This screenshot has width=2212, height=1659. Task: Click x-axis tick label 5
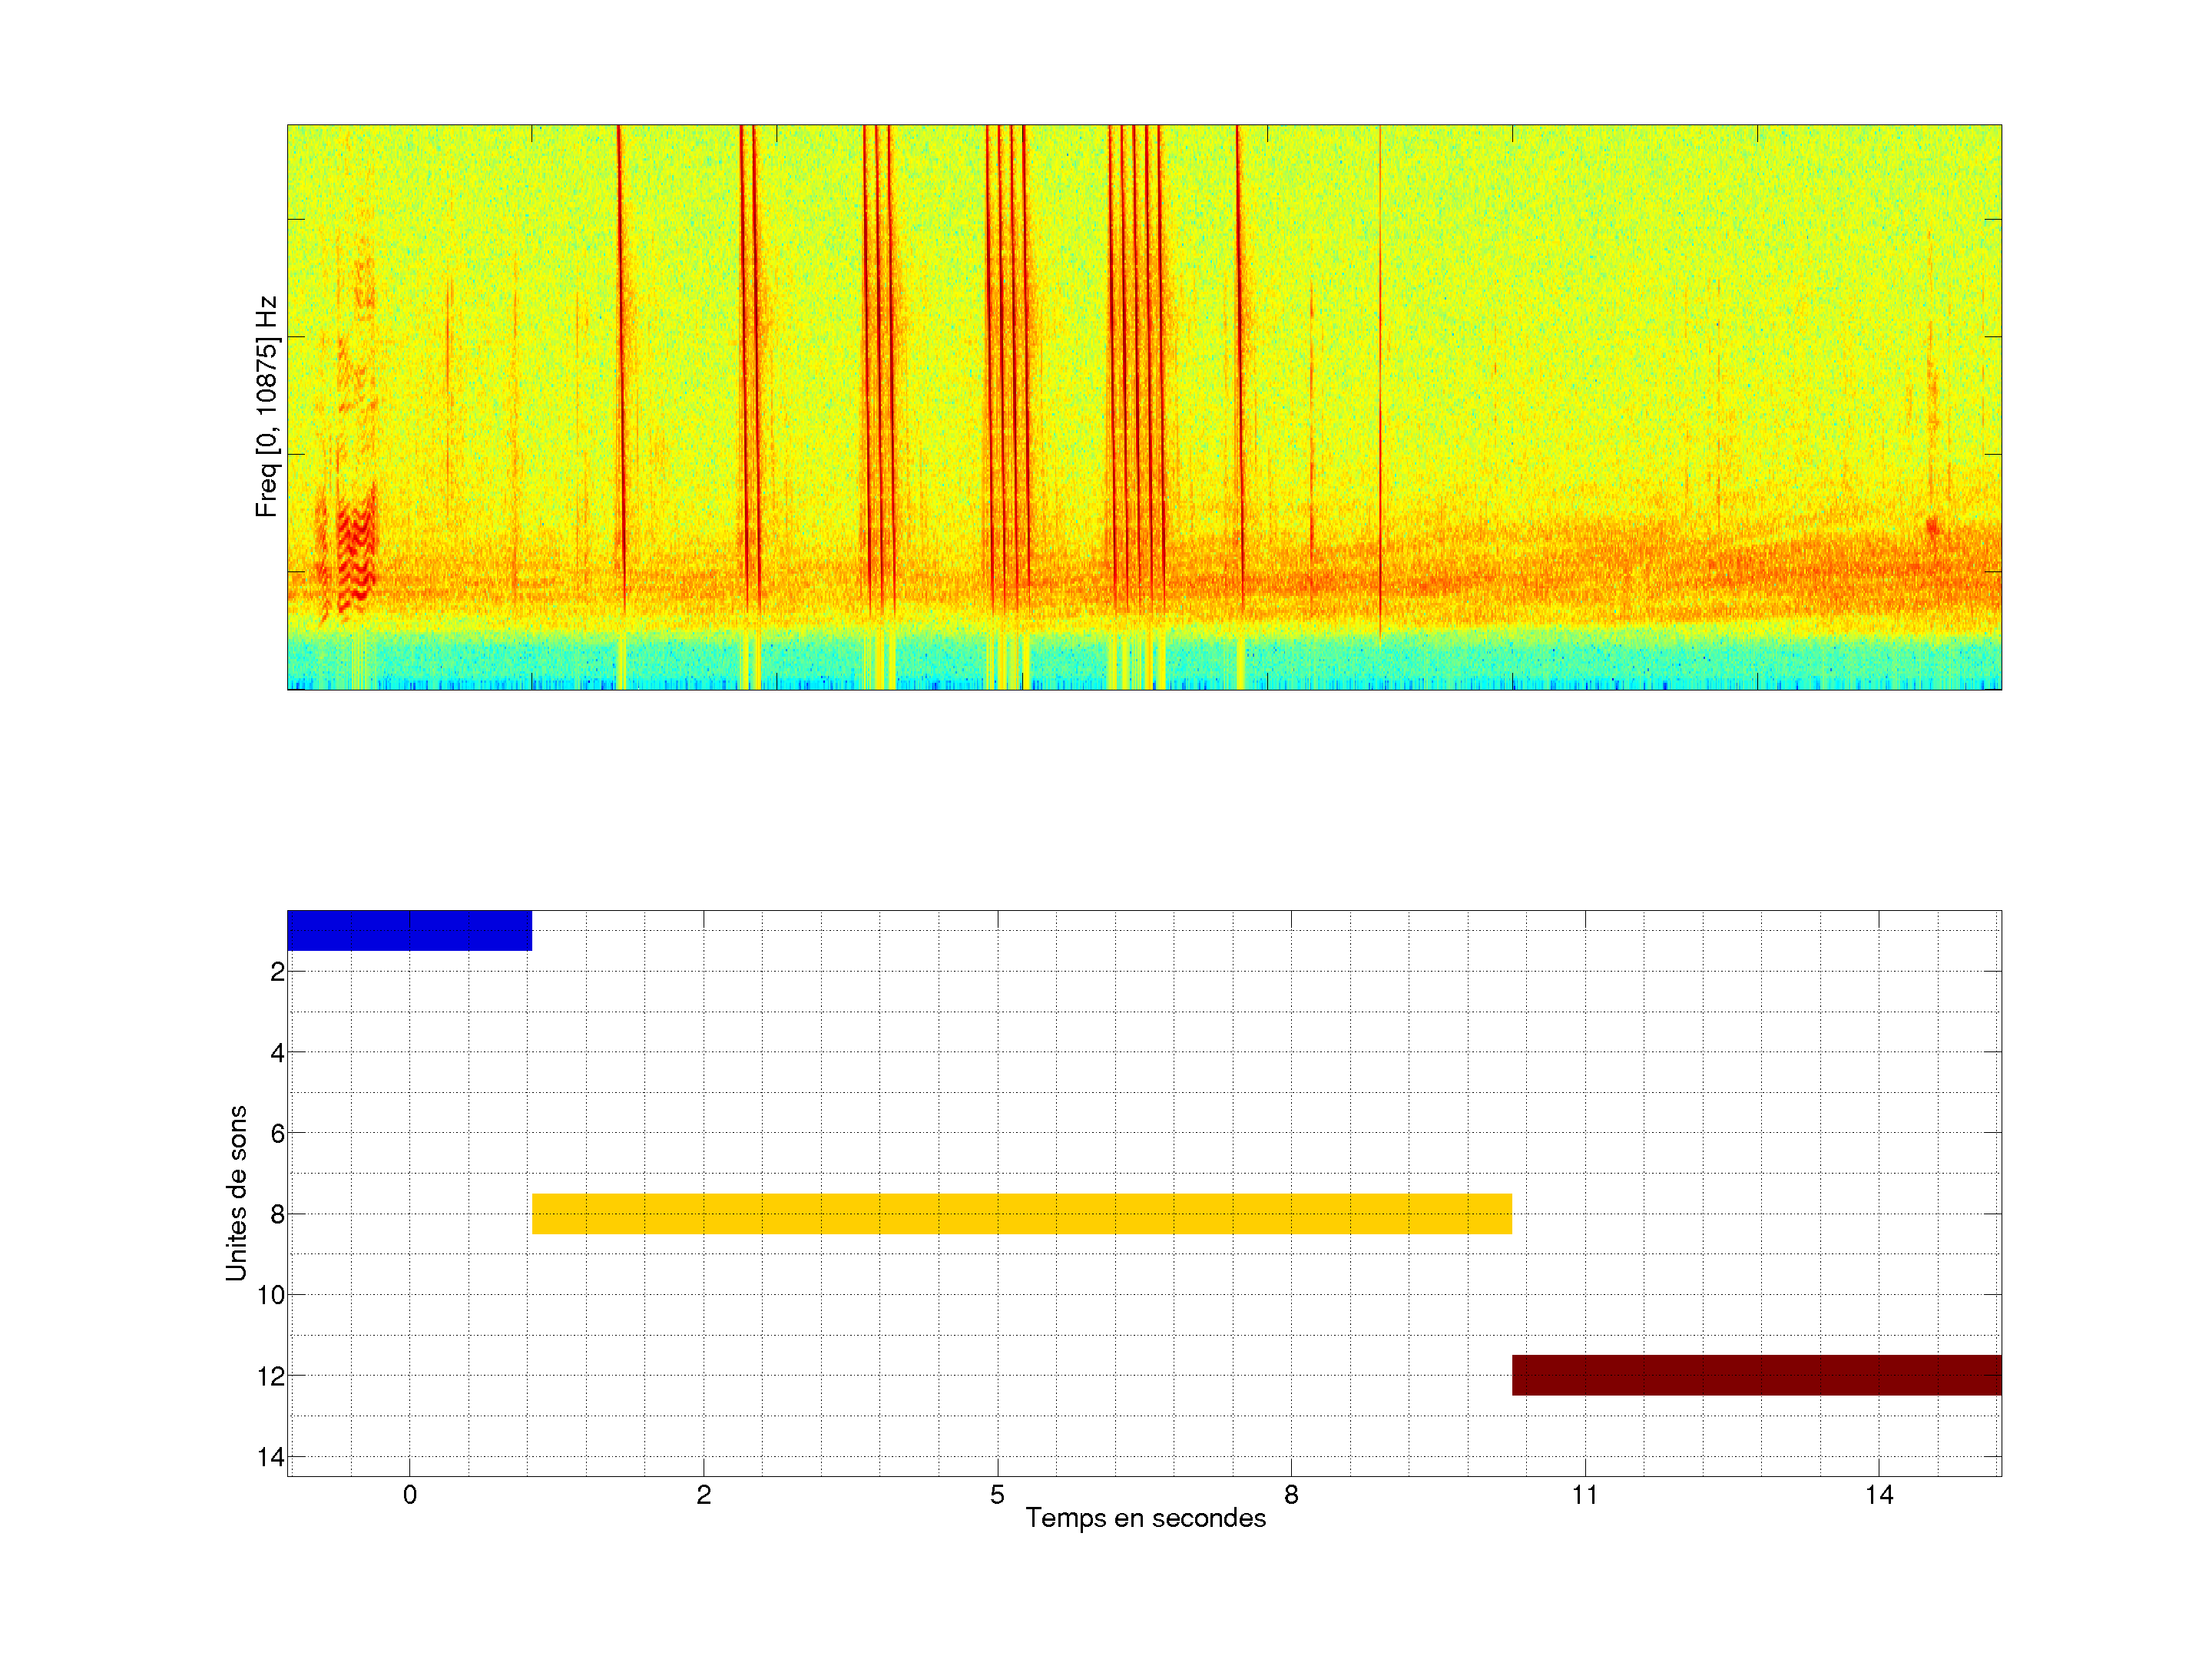click(x=997, y=1495)
